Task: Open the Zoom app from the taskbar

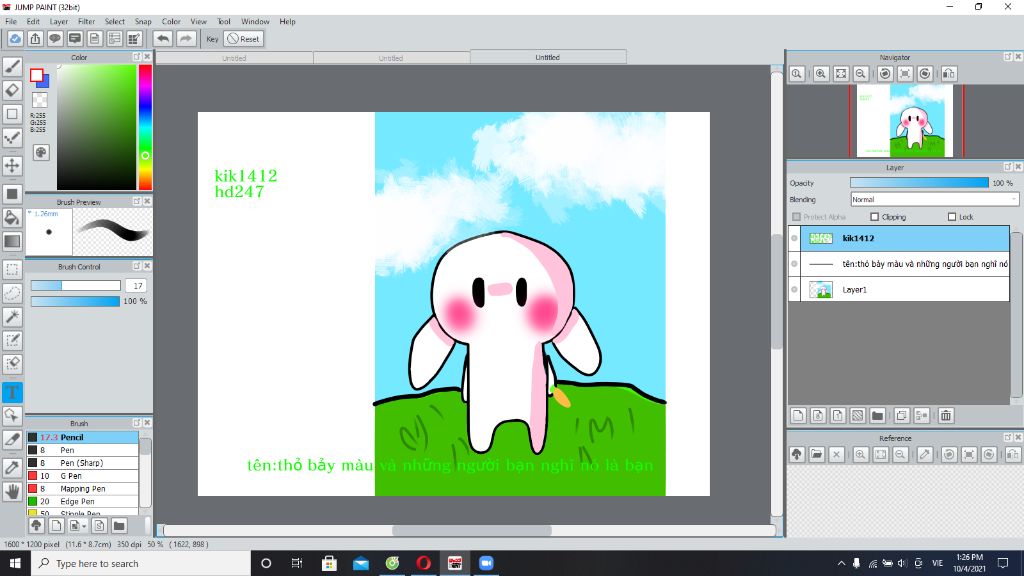Action: (486, 563)
